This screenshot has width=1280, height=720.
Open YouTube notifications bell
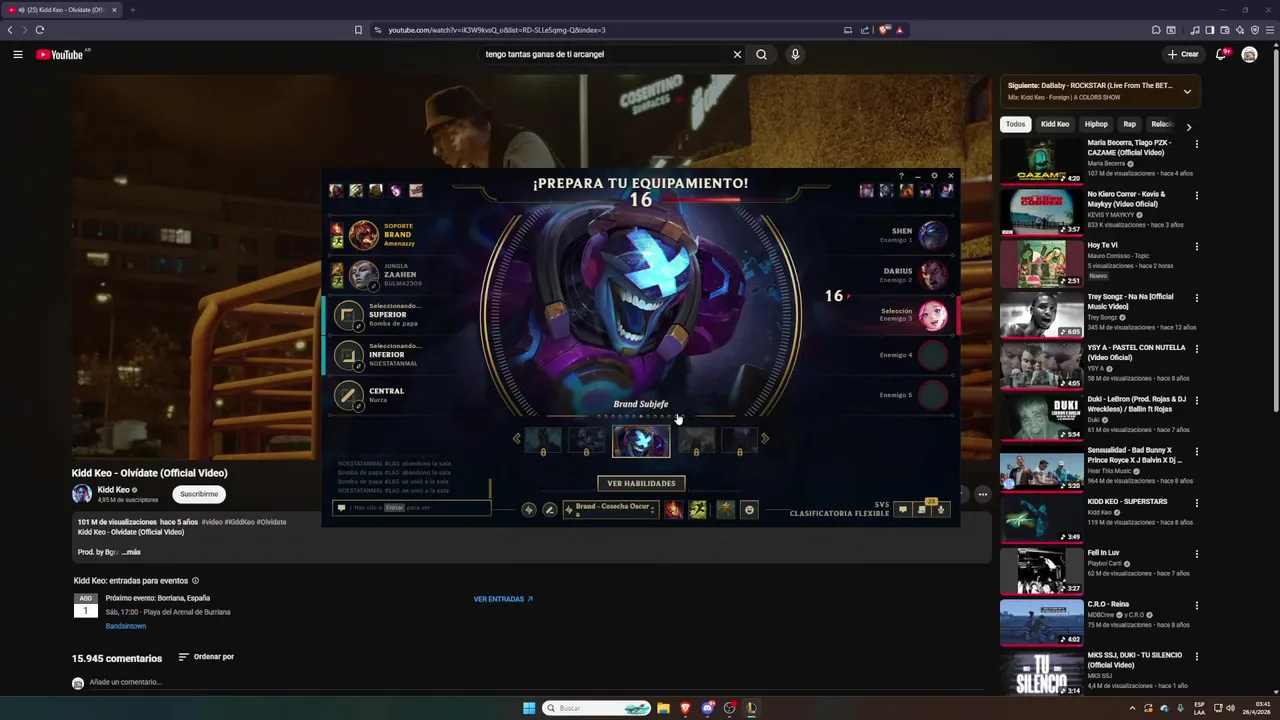click(x=1221, y=54)
